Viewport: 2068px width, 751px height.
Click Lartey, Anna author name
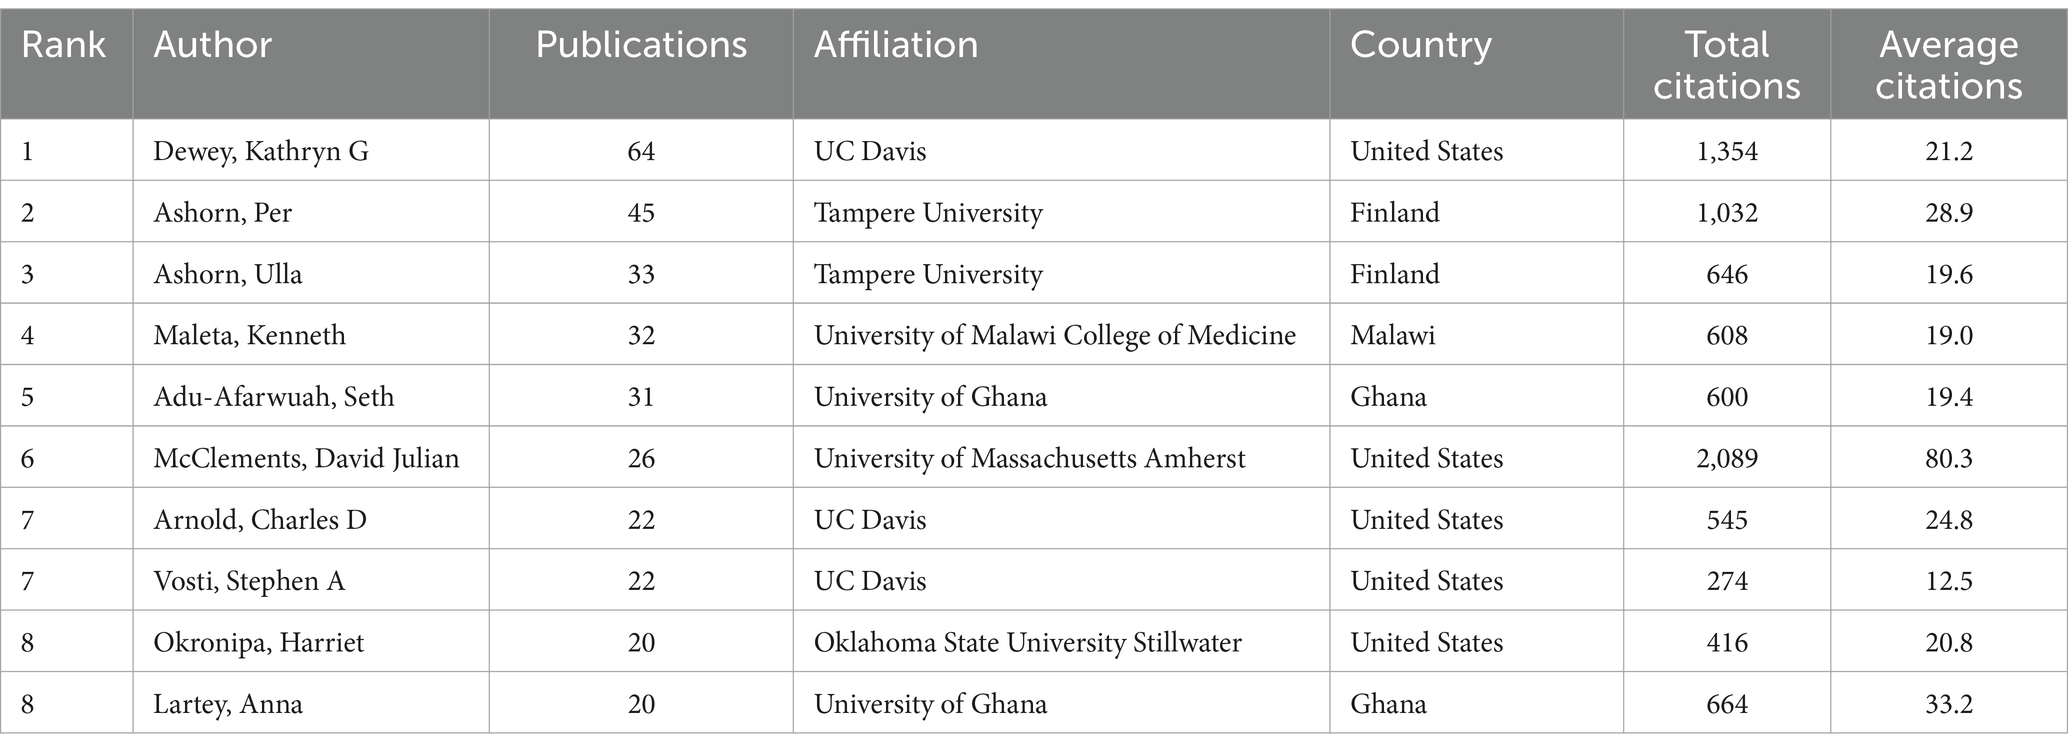tap(228, 704)
